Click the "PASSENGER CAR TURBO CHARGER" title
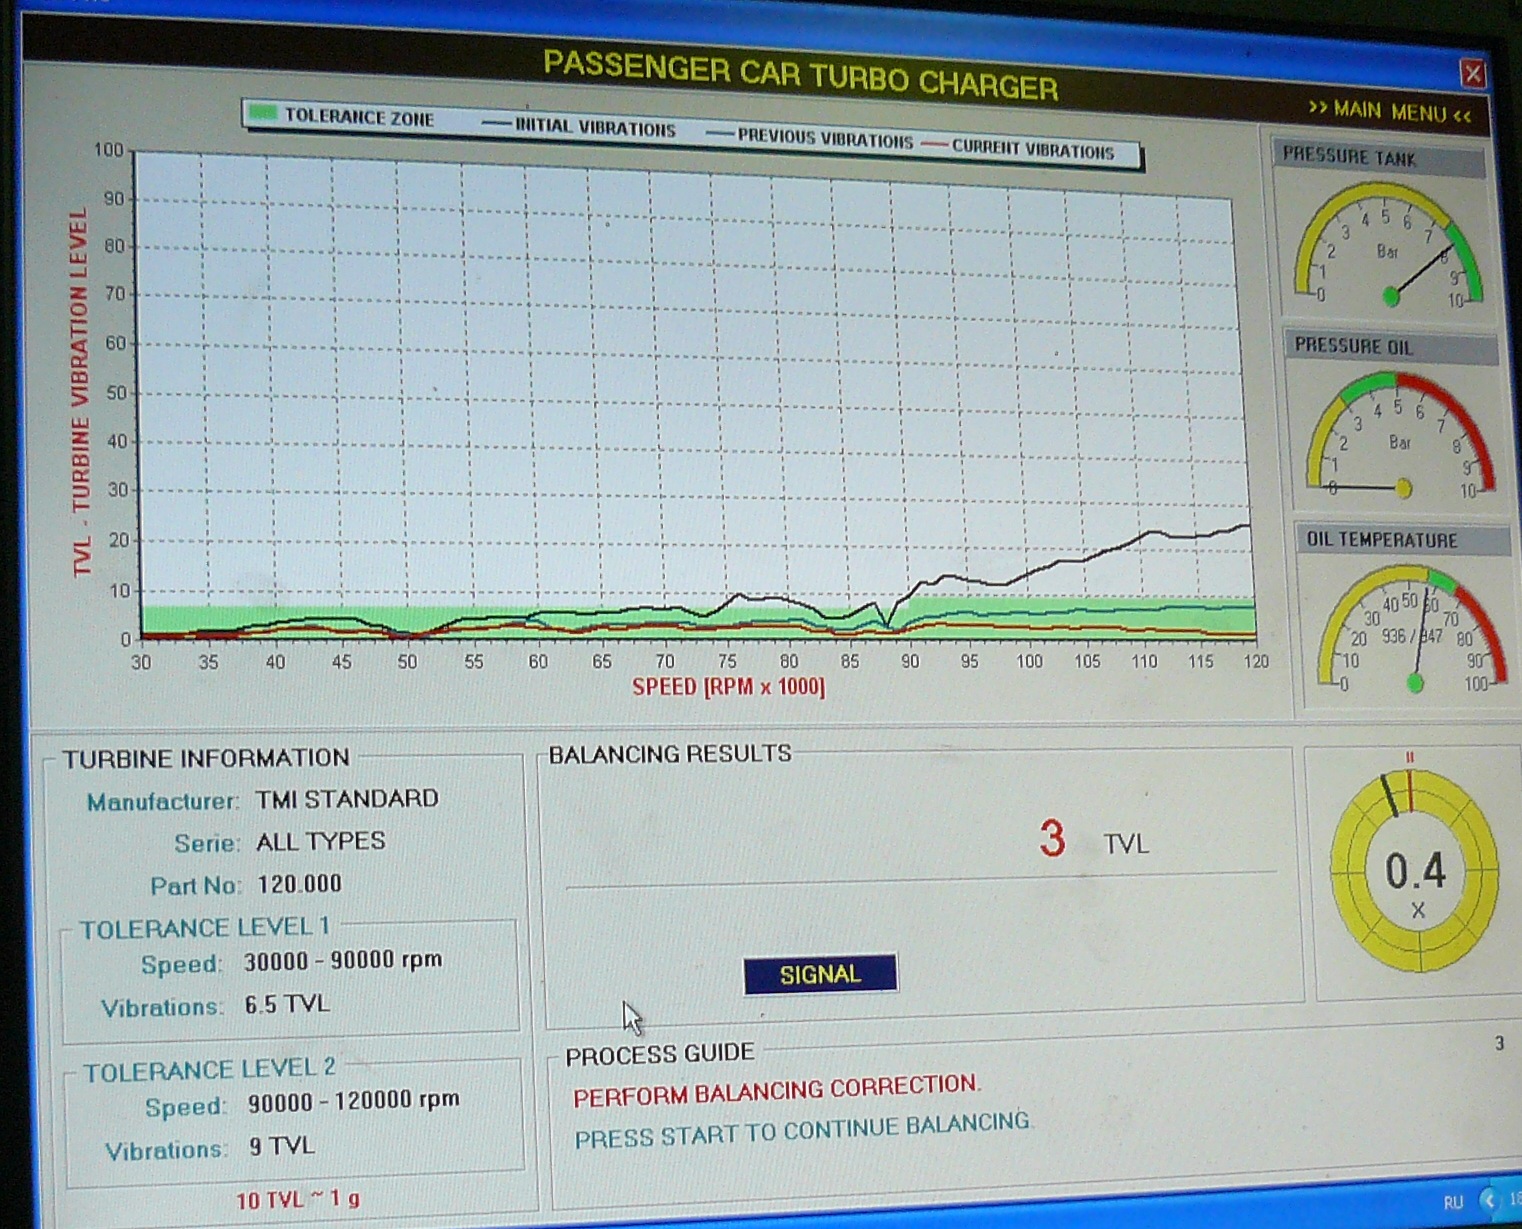Screen dimensions: 1522x1229 click(800, 76)
